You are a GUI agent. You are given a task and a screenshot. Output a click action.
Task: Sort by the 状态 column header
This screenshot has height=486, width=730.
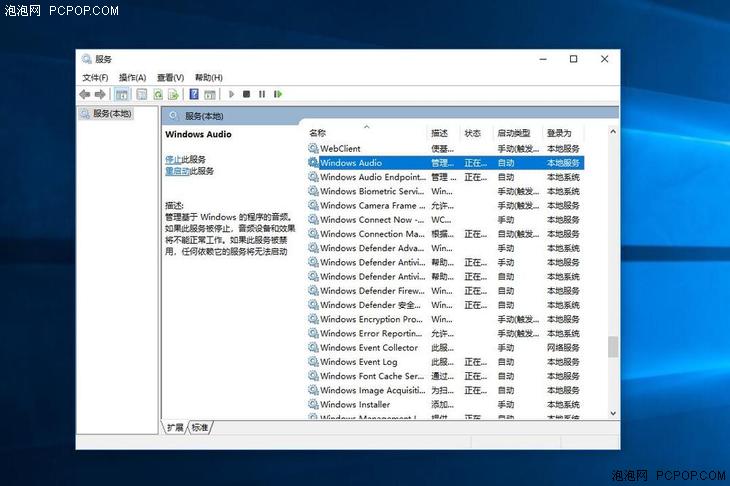tap(473, 133)
